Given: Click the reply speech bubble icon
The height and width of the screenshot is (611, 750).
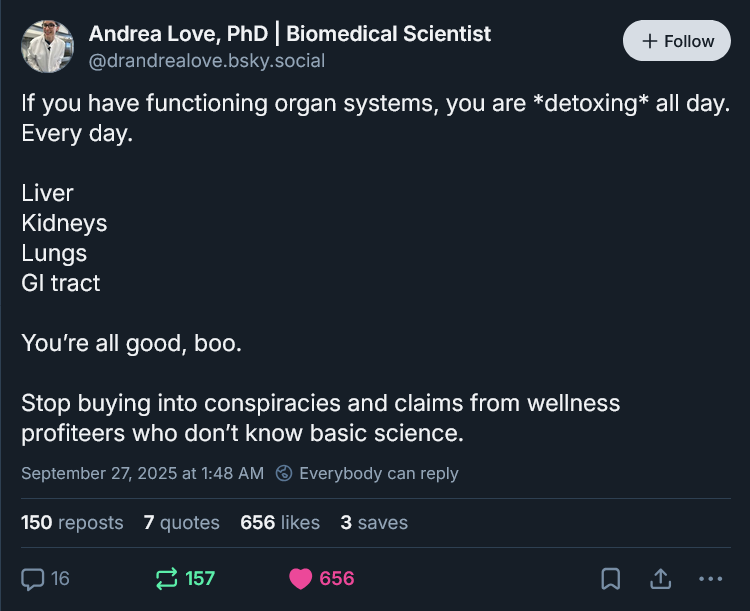Looking at the screenshot, I should pyautogui.click(x=33, y=578).
